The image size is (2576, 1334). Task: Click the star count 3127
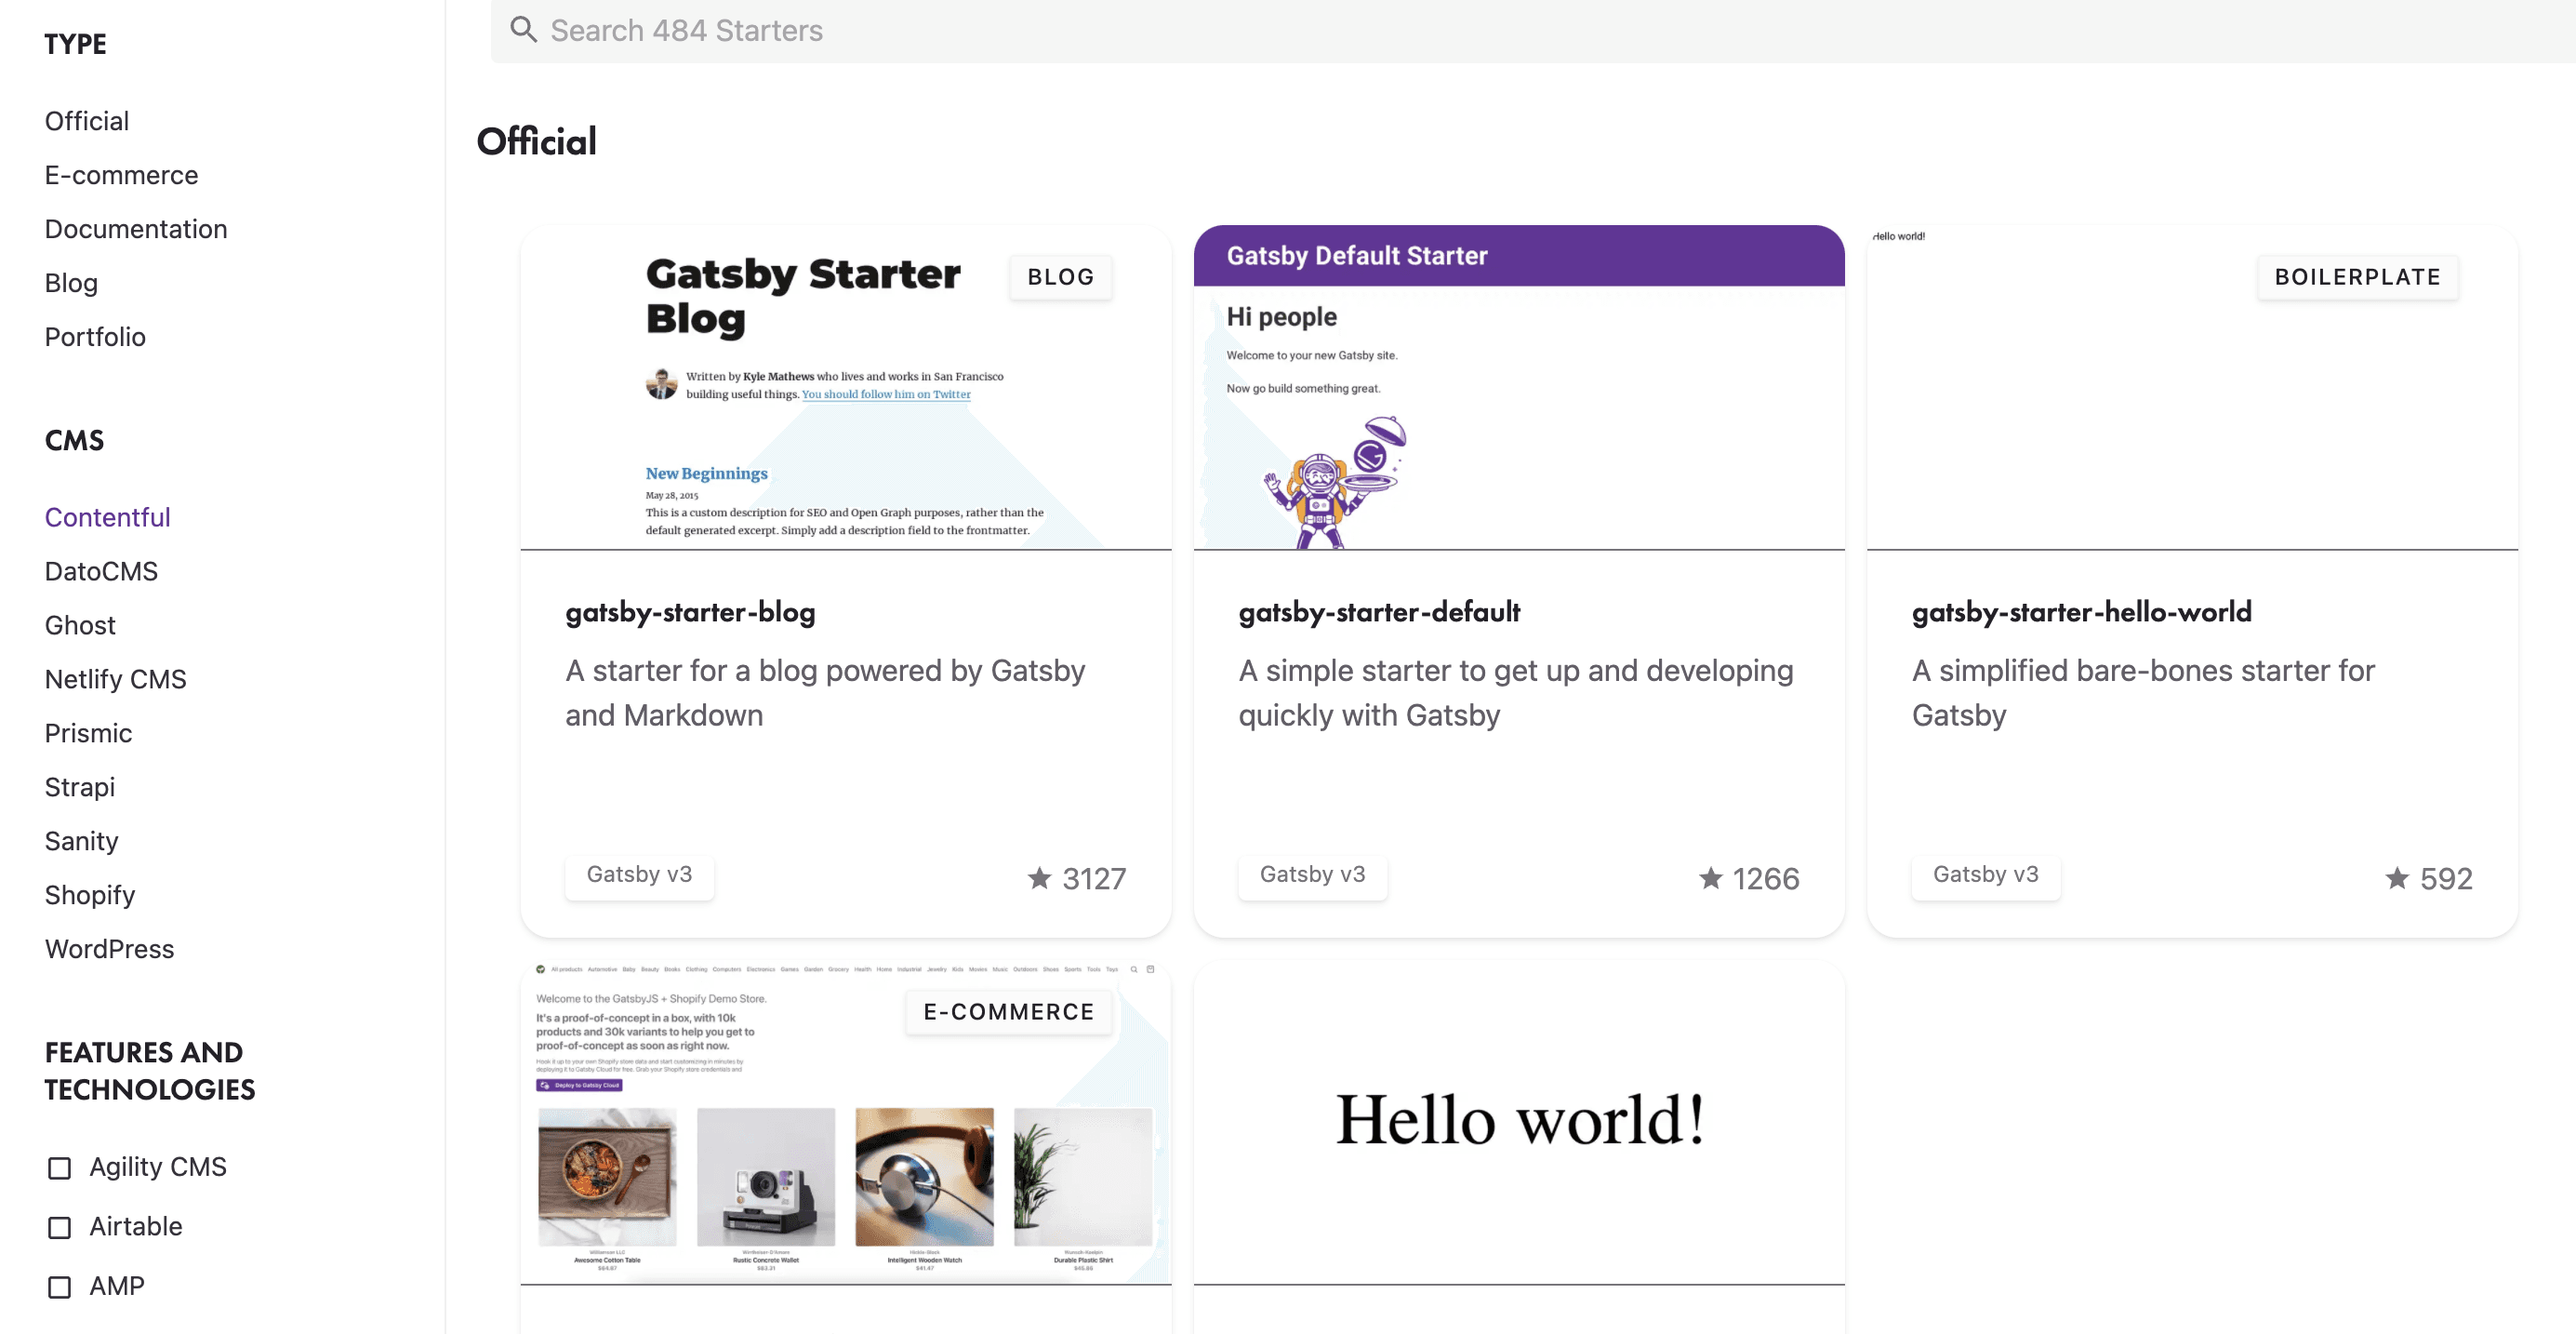pos(1094,879)
